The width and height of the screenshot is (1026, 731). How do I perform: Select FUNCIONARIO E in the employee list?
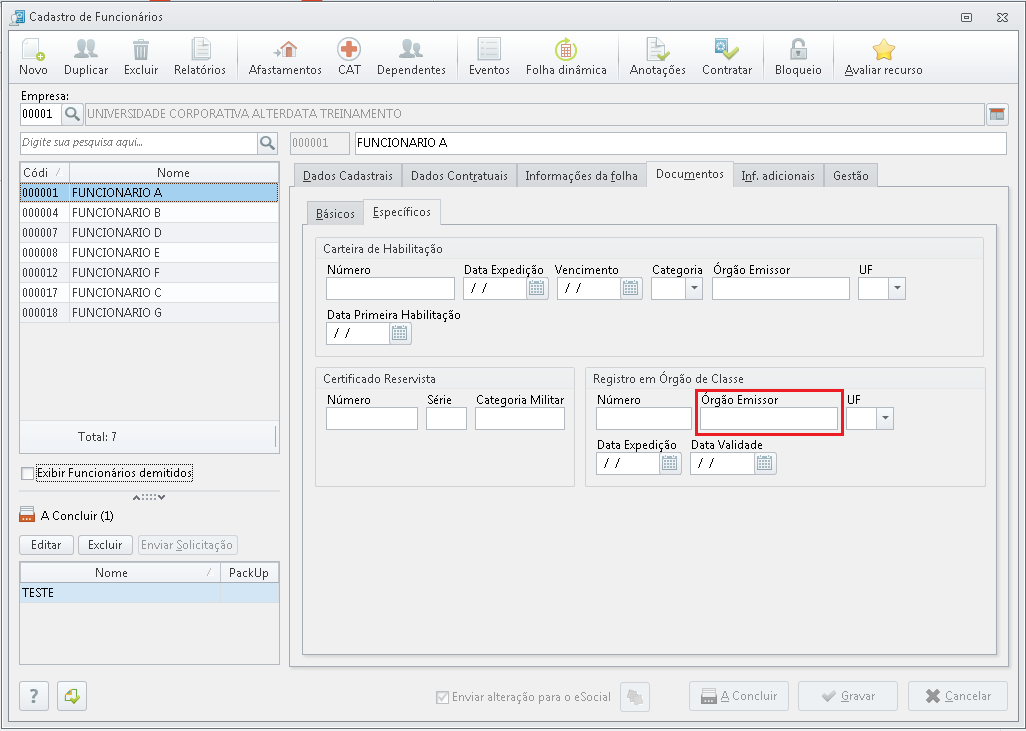point(149,253)
